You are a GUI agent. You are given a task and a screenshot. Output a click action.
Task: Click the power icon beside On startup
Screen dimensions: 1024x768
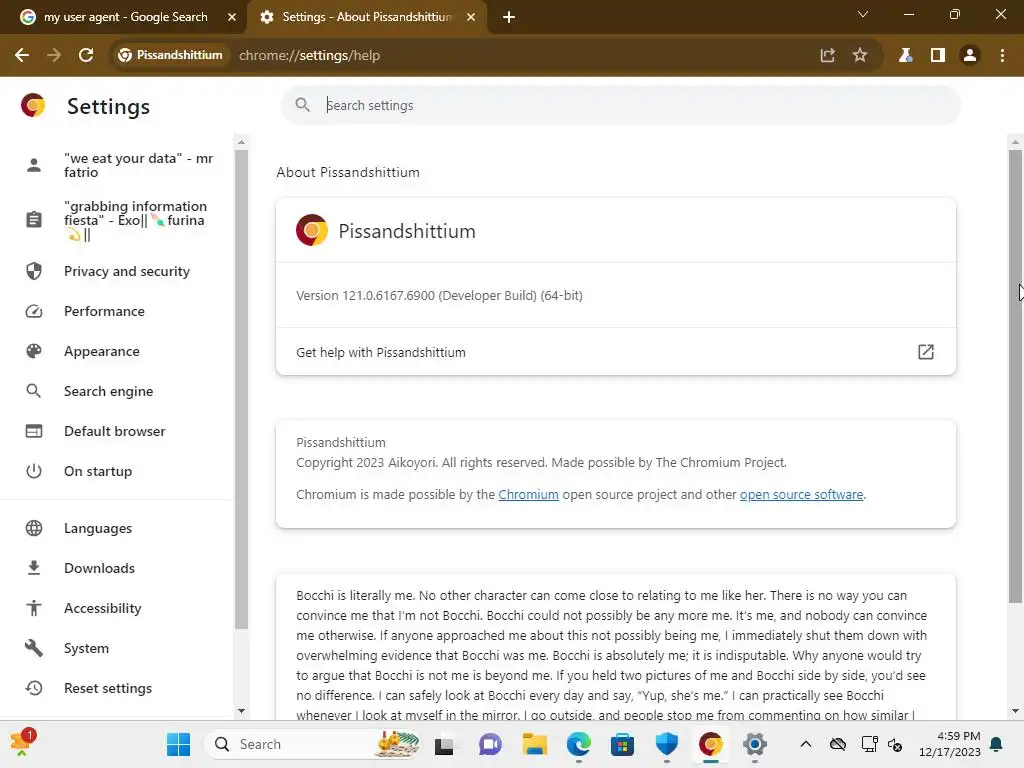(x=34, y=471)
